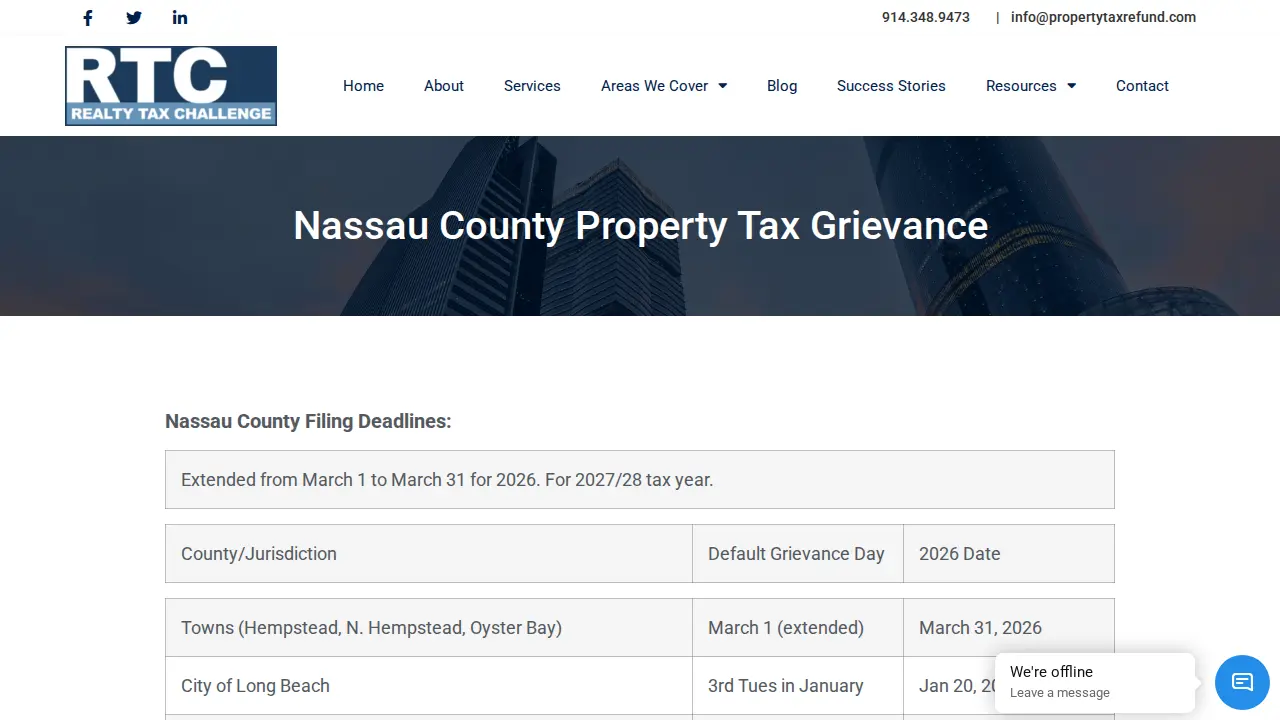
Task: Select the March 31, 2026 date cell
Action: click(x=1009, y=628)
